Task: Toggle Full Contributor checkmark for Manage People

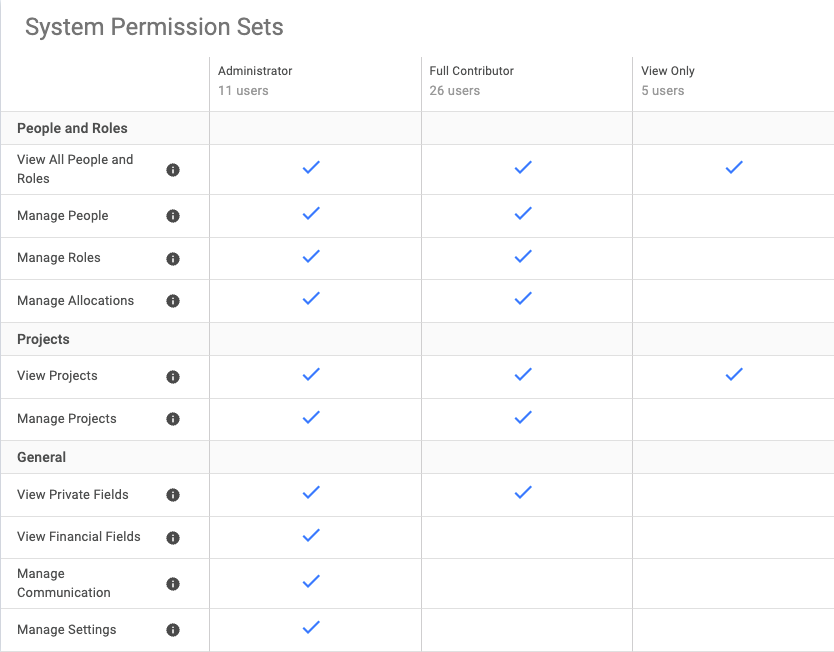Action: 523,213
